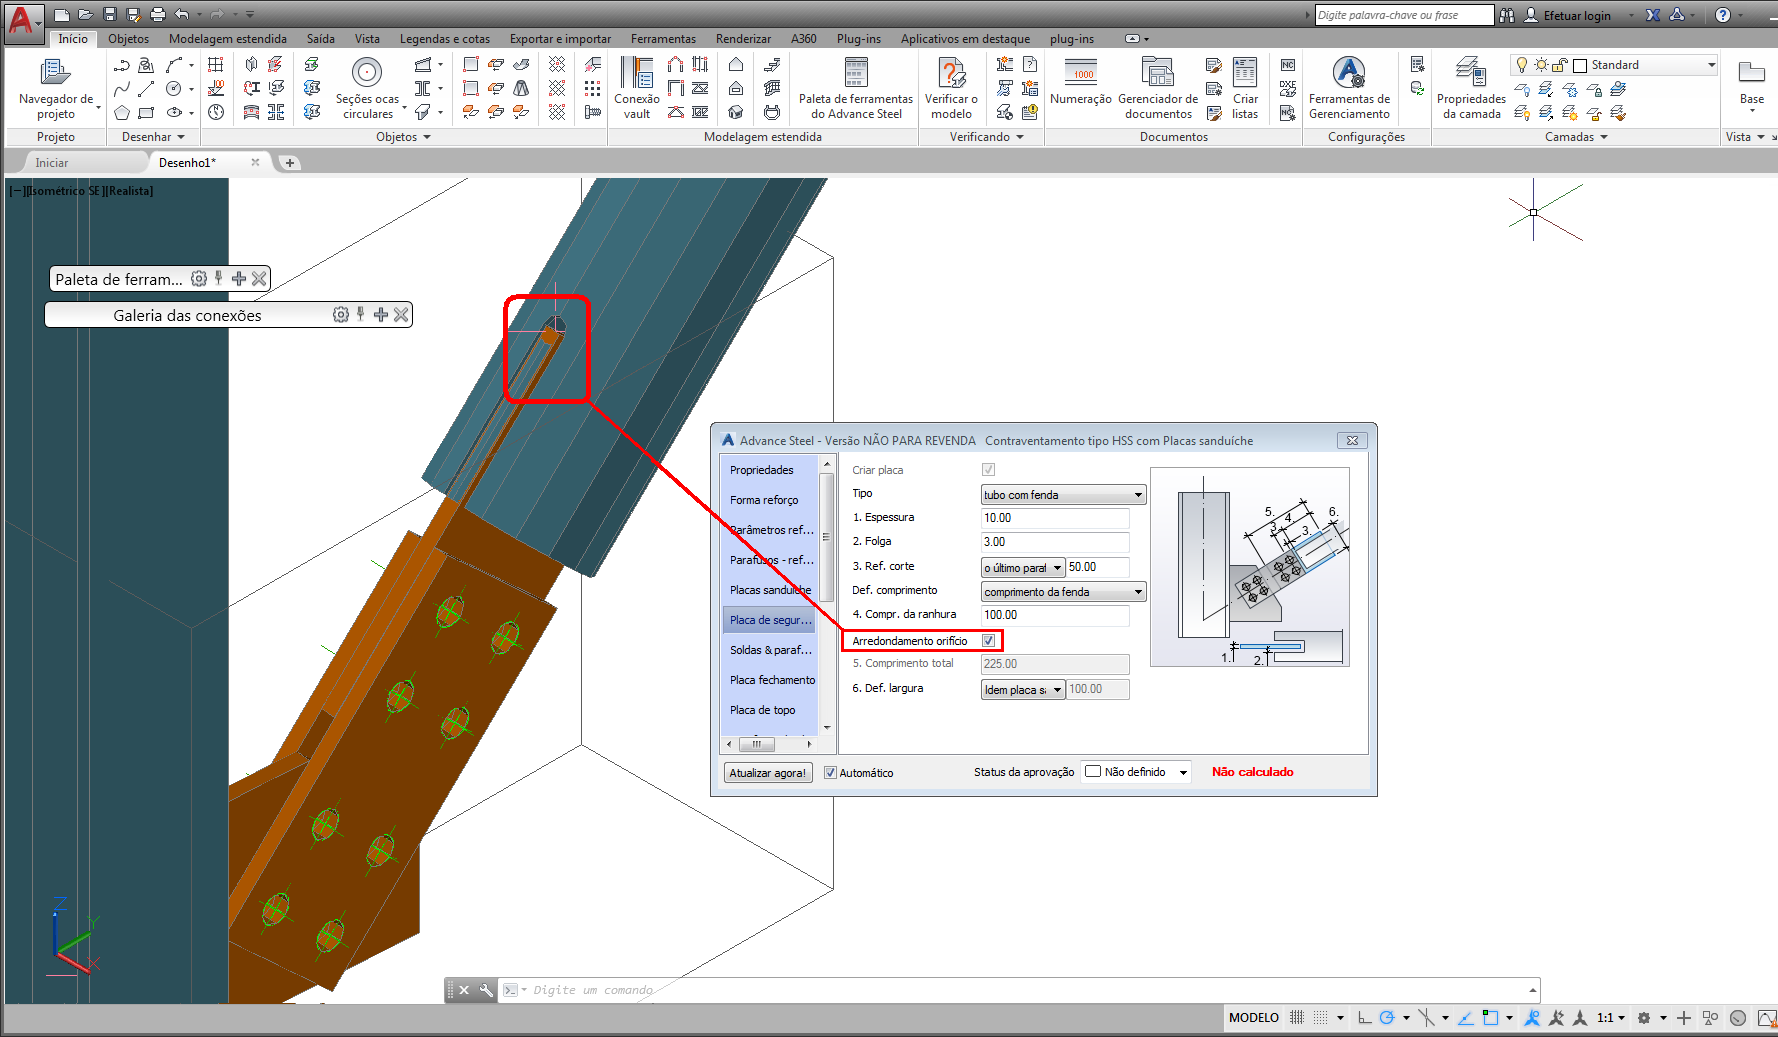Toggle polar tracking in status bar
The height and width of the screenshot is (1037, 1778).
(x=1387, y=1018)
